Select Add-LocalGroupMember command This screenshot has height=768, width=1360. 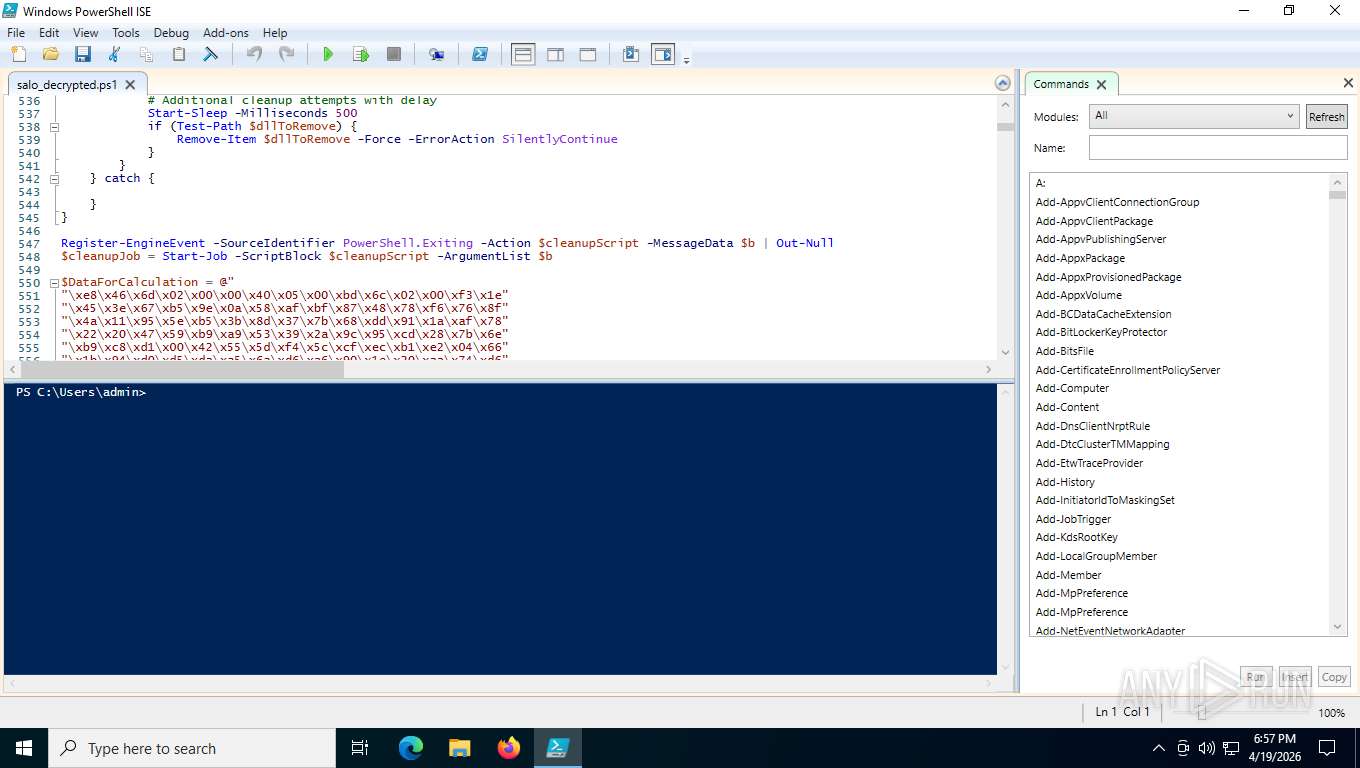[x=1096, y=556]
